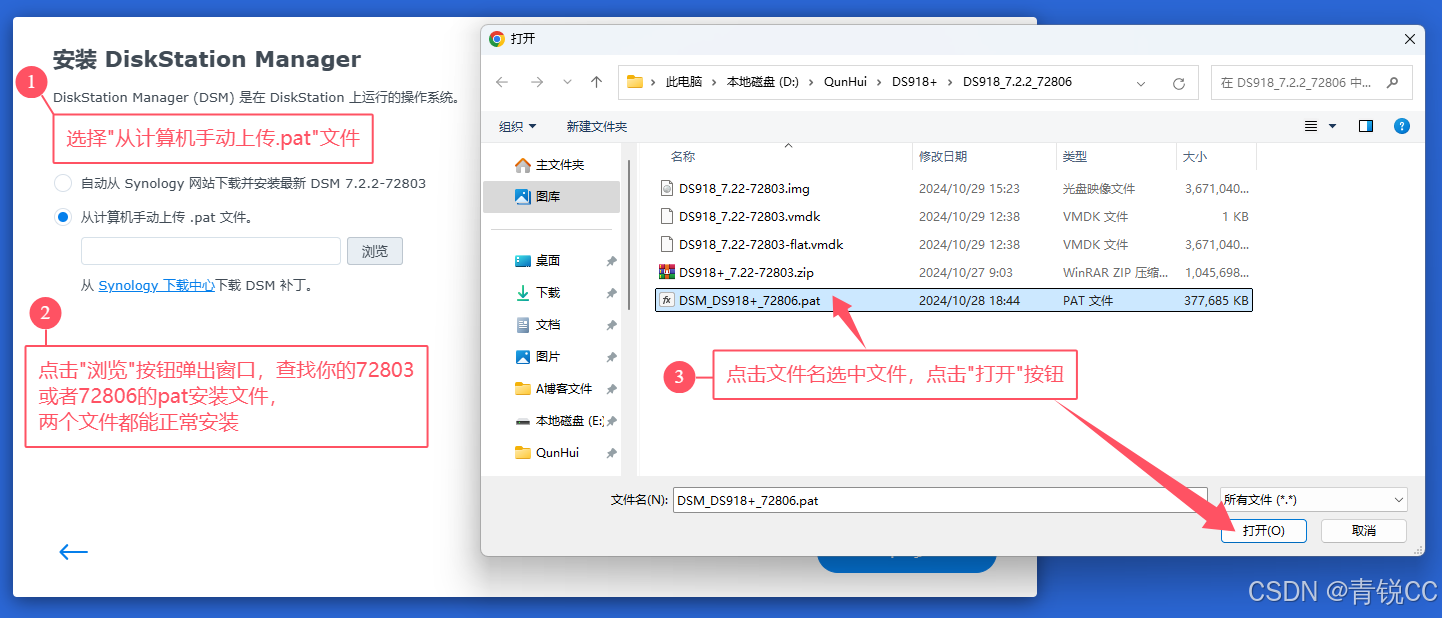Click 377,685 KB size cell
Viewport: 1442px width, 618px height.
click(x=1215, y=300)
